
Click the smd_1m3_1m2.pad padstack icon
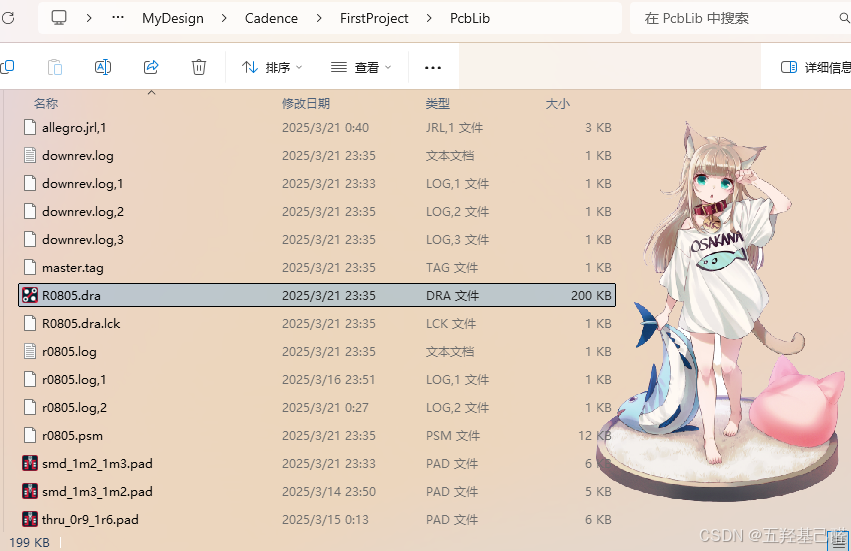coord(30,492)
